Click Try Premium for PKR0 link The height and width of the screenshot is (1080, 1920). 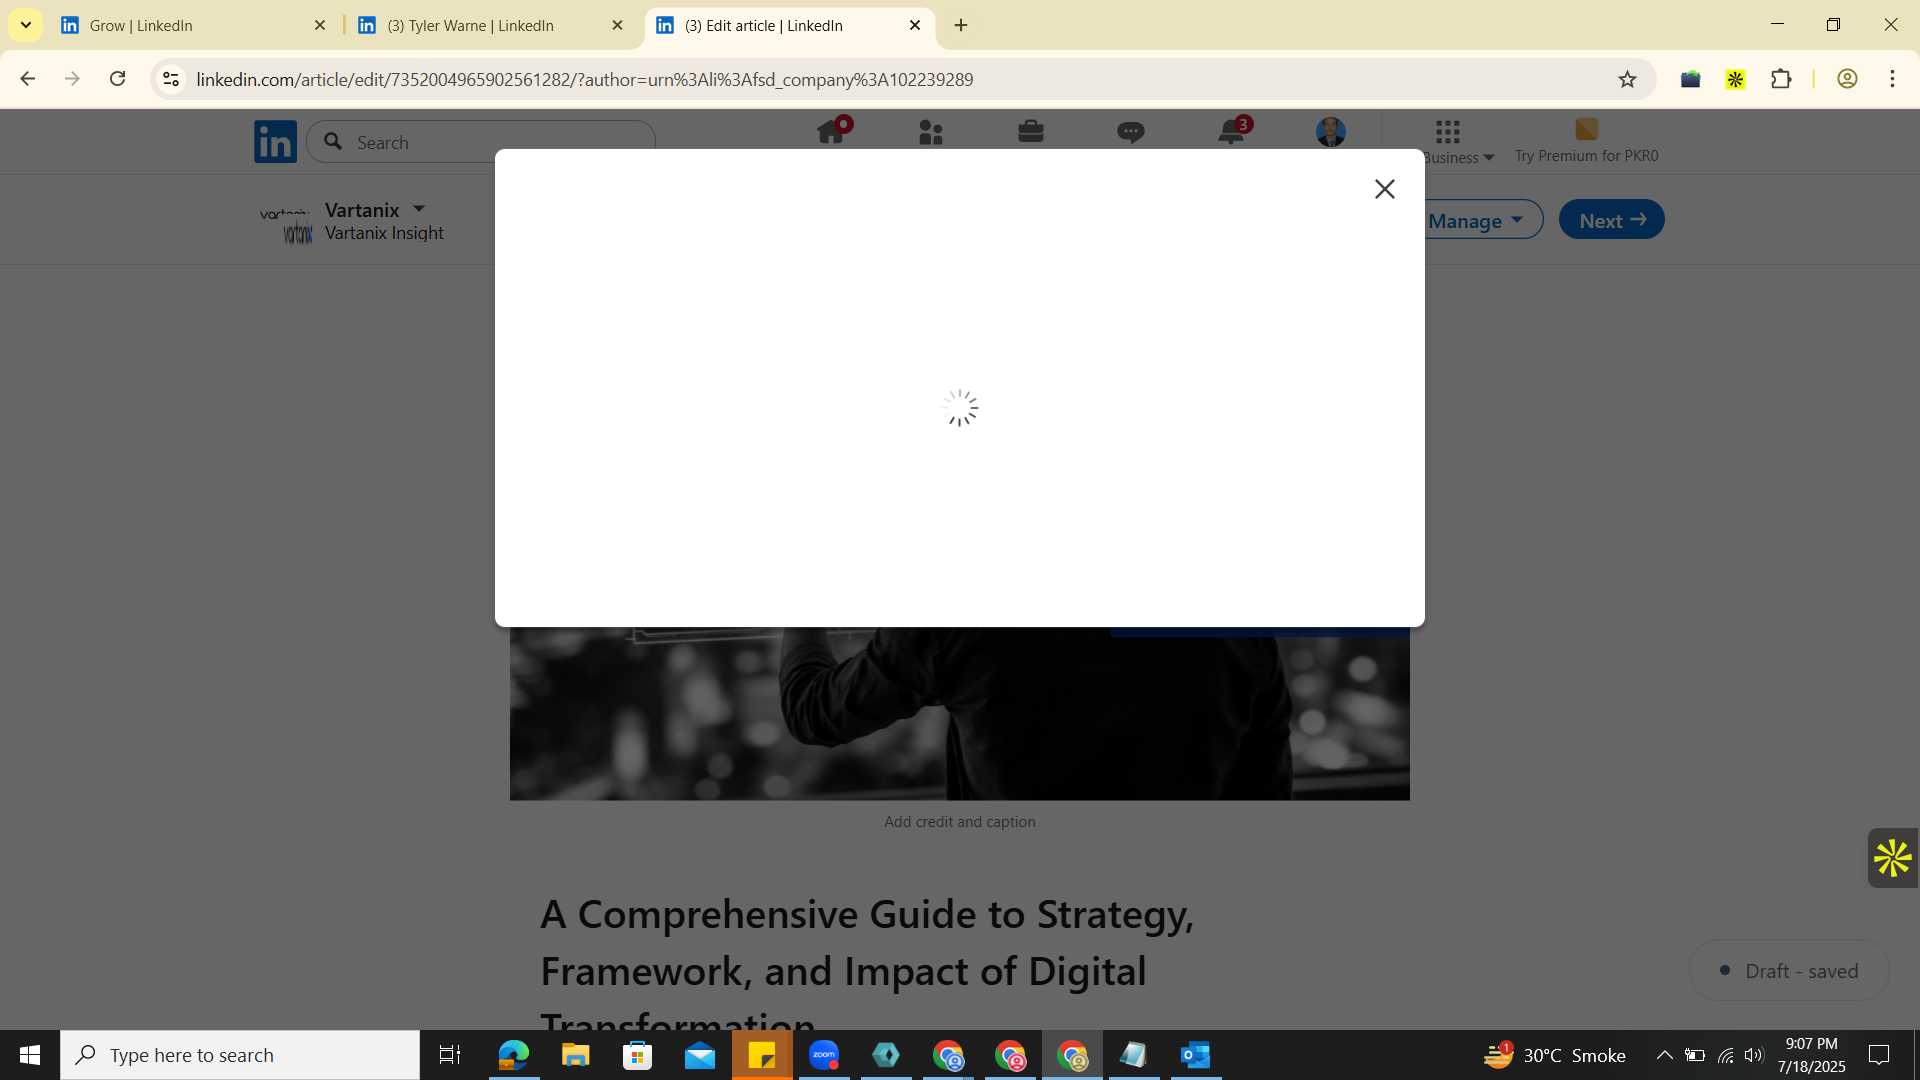coord(1586,156)
